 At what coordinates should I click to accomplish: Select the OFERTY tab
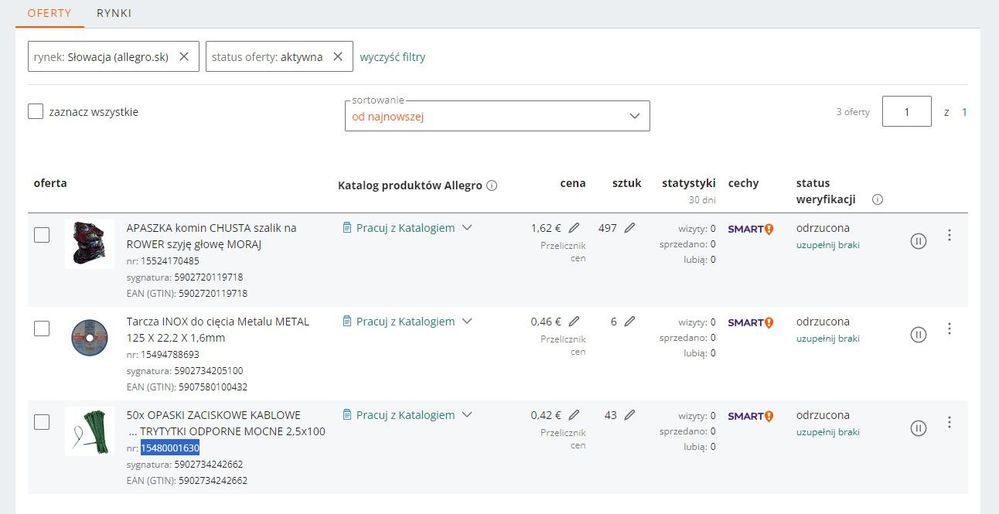point(50,13)
